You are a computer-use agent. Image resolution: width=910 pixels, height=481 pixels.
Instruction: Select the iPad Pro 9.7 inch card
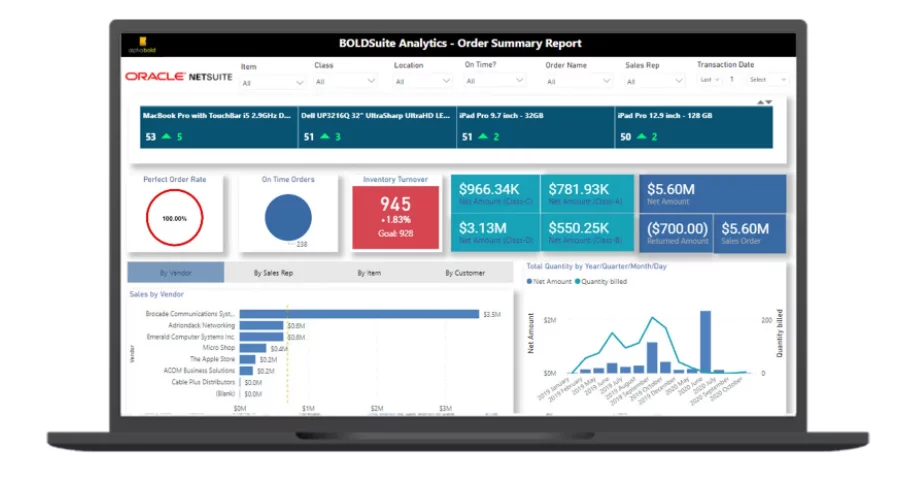click(x=536, y=127)
